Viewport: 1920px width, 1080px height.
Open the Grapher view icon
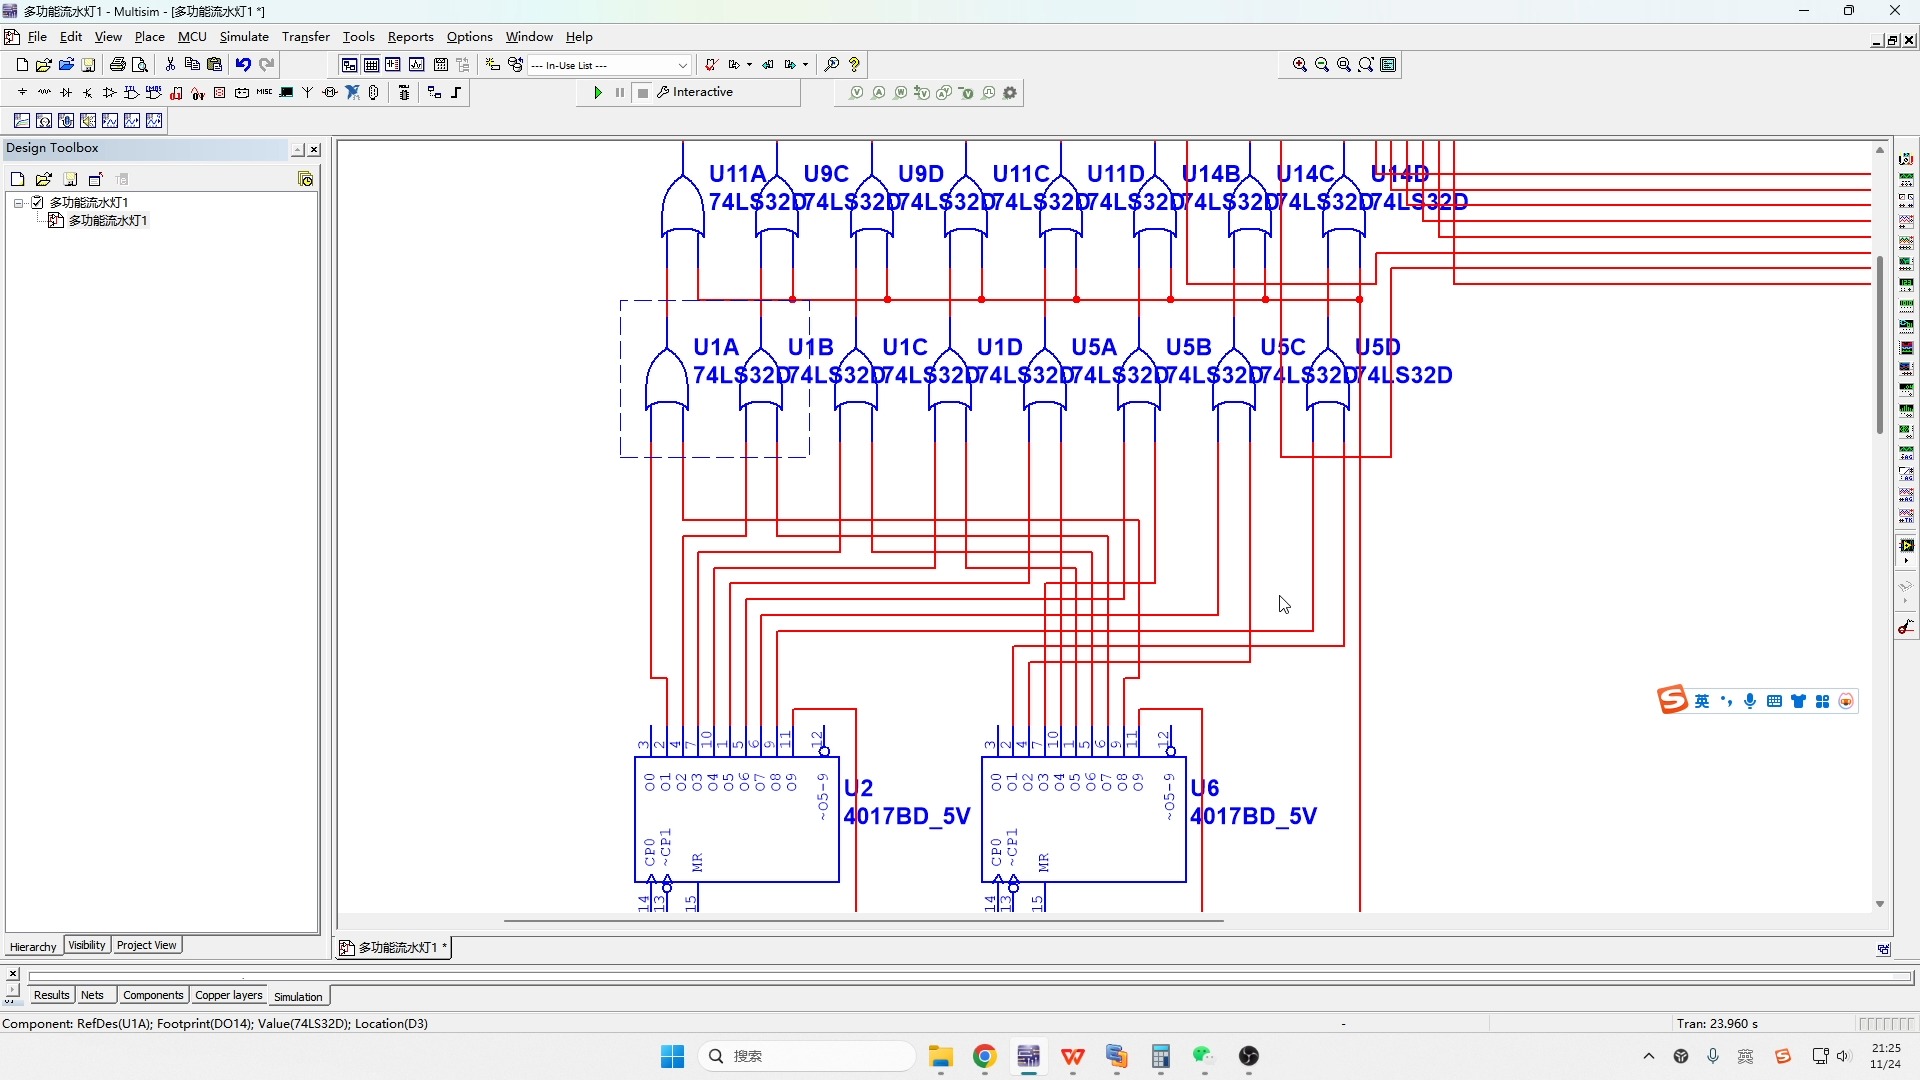(x=416, y=65)
